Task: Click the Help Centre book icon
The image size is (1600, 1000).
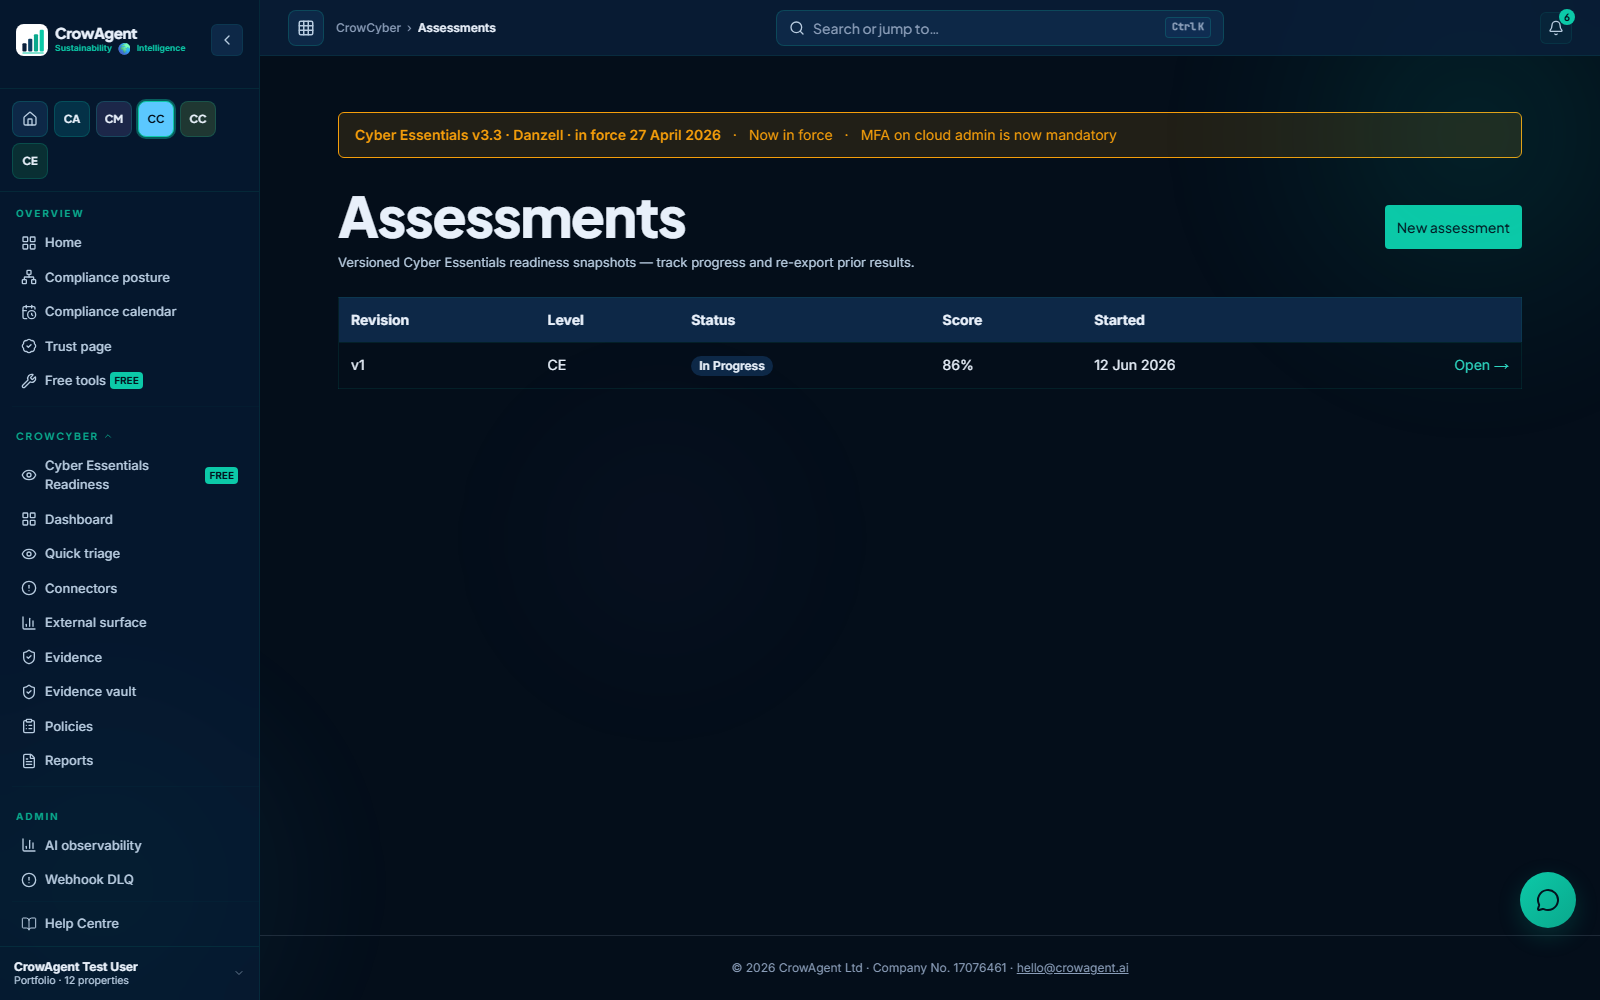Action: [x=29, y=924]
